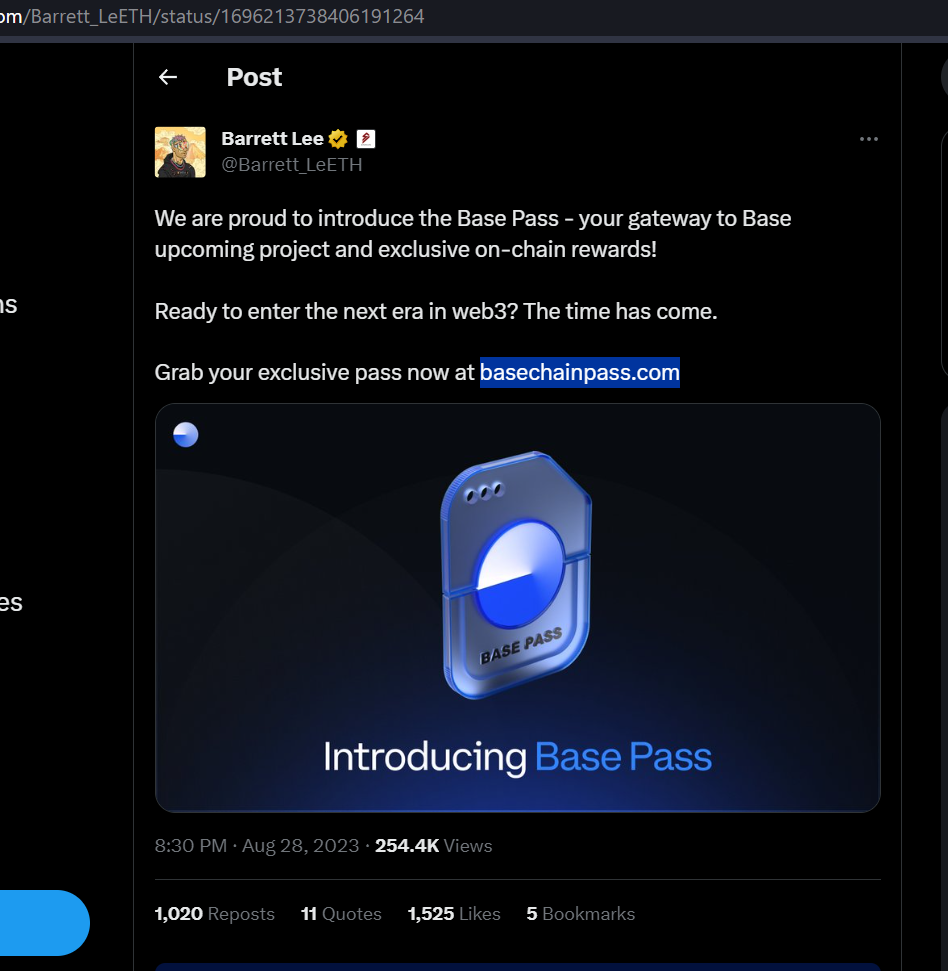The image size is (948, 971).
Task: View the 254.4K Views count
Action: [x=433, y=845]
